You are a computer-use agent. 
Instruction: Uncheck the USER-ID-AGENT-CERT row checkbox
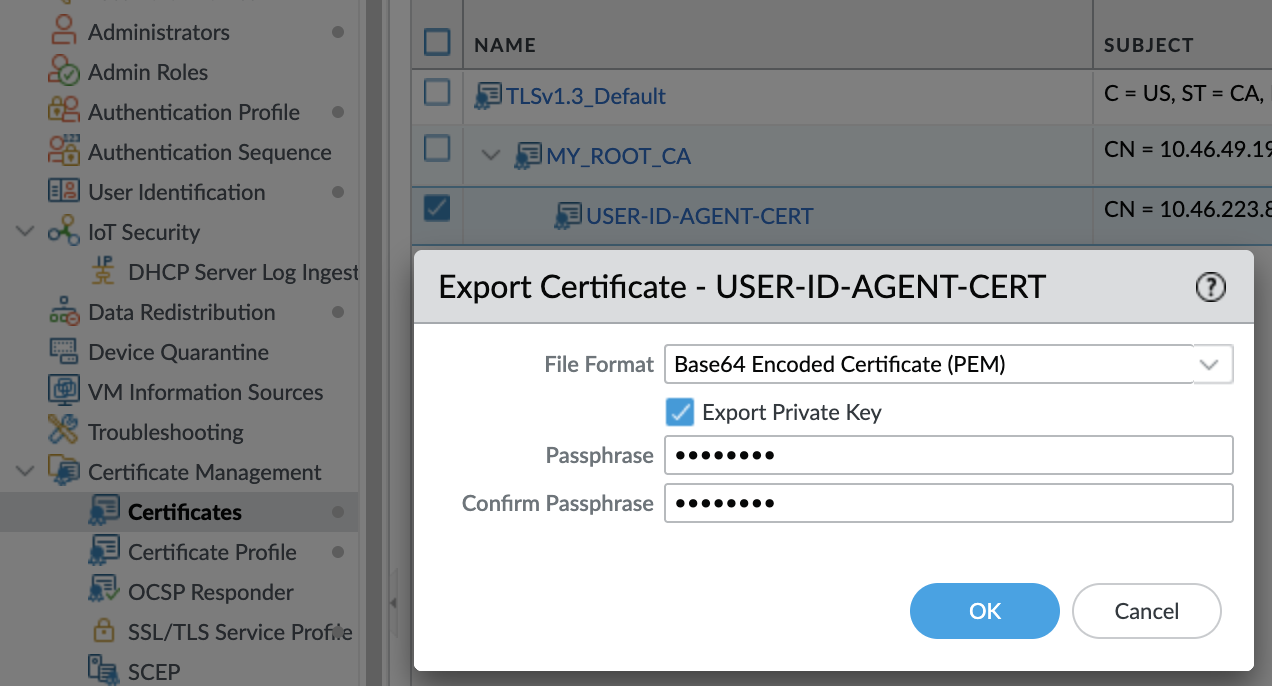pyautogui.click(x=436, y=208)
